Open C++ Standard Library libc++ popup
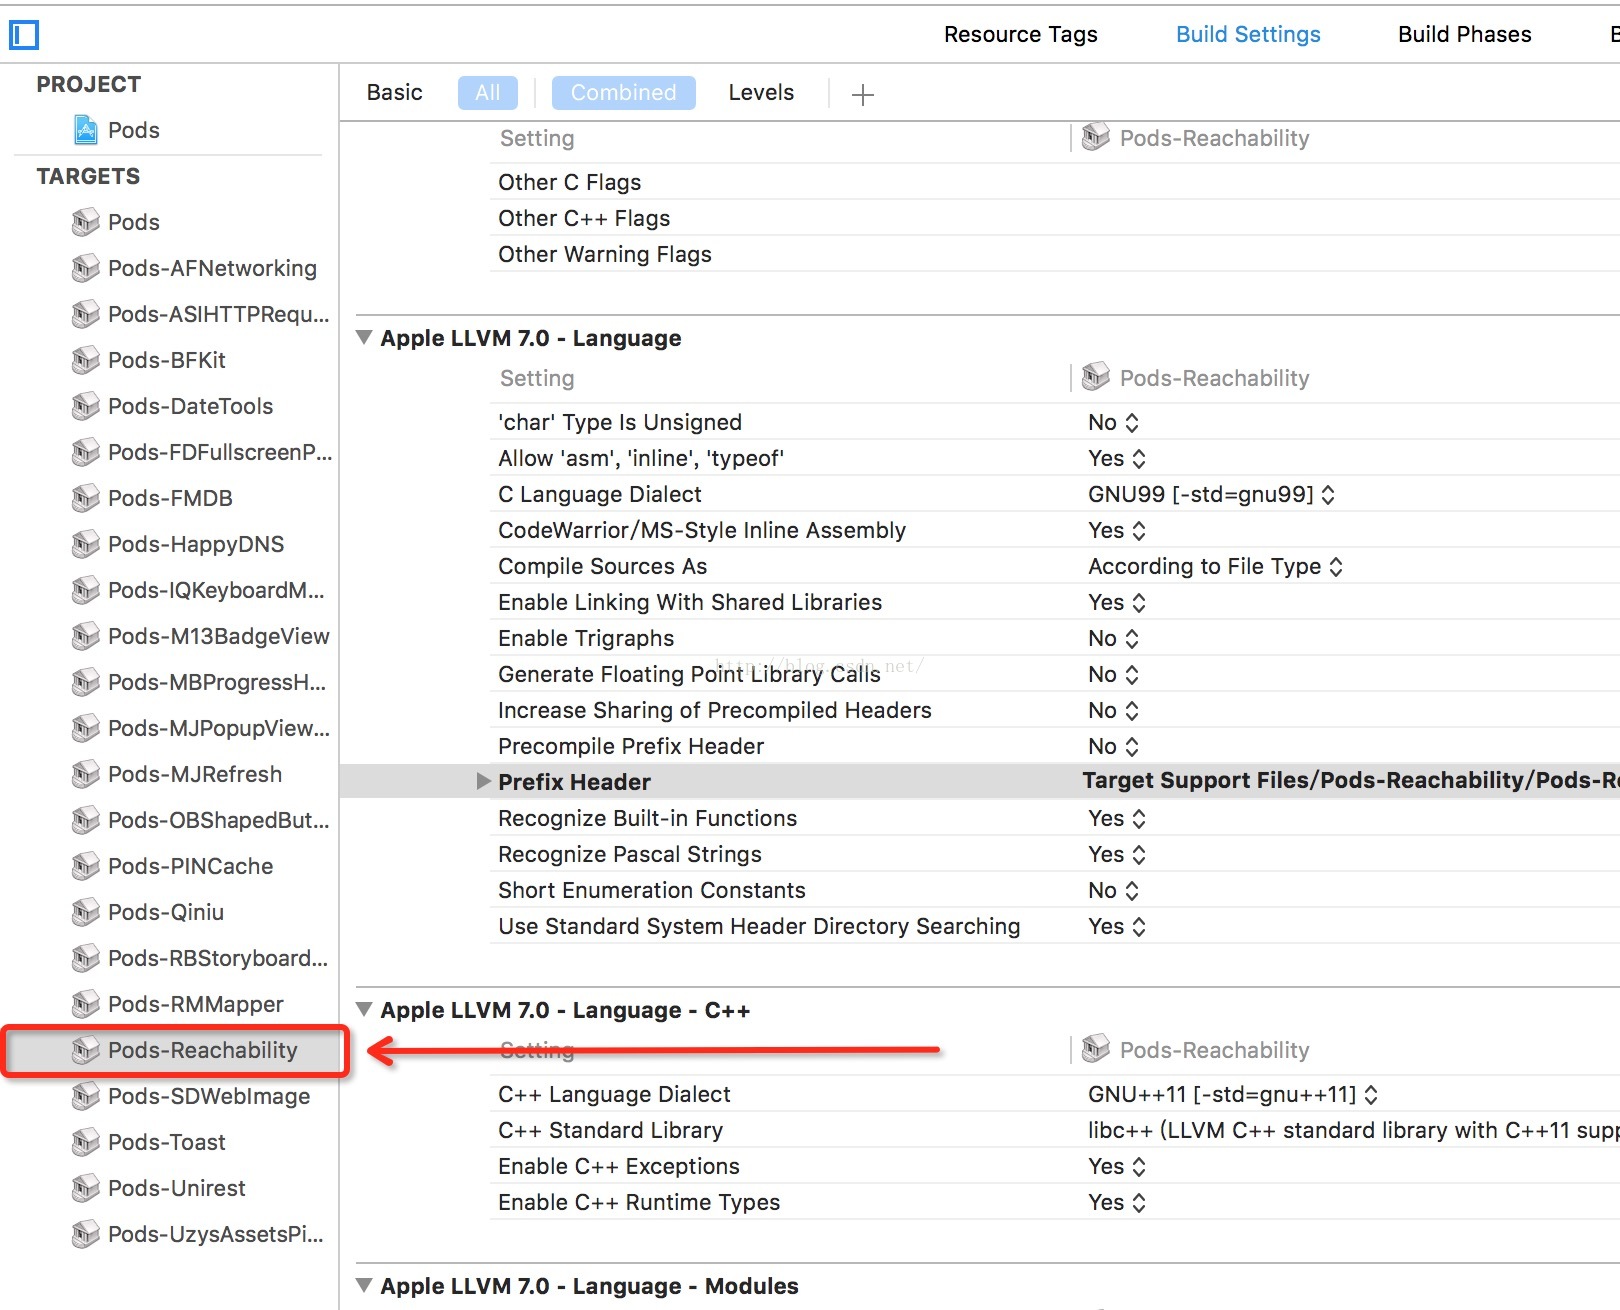Screen dimensions: 1620x1310 pyautogui.click(x=1353, y=1130)
